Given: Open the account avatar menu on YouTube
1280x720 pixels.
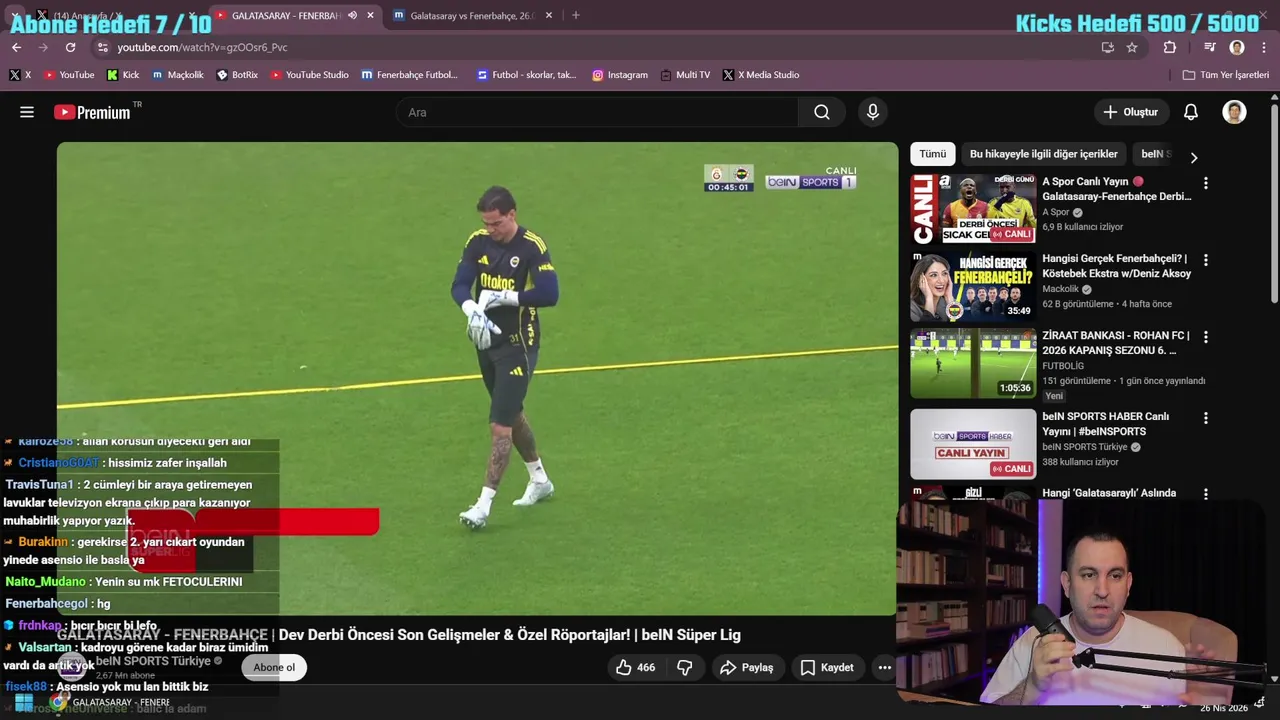Looking at the screenshot, I should pyautogui.click(x=1234, y=112).
